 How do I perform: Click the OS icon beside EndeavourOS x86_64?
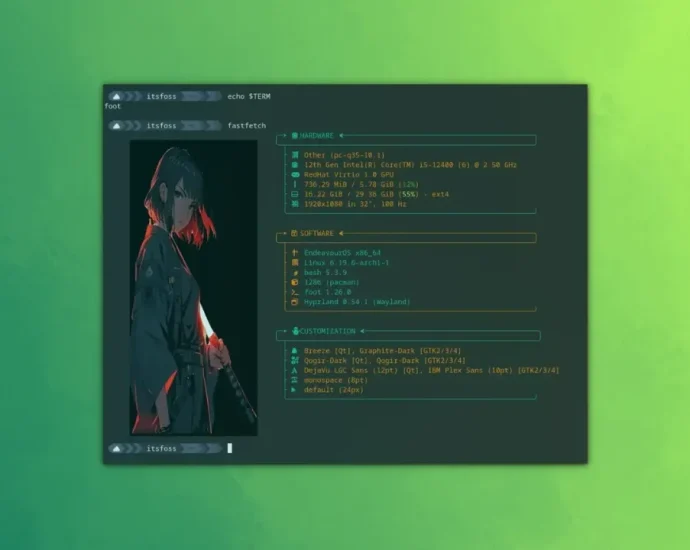(x=295, y=253)
